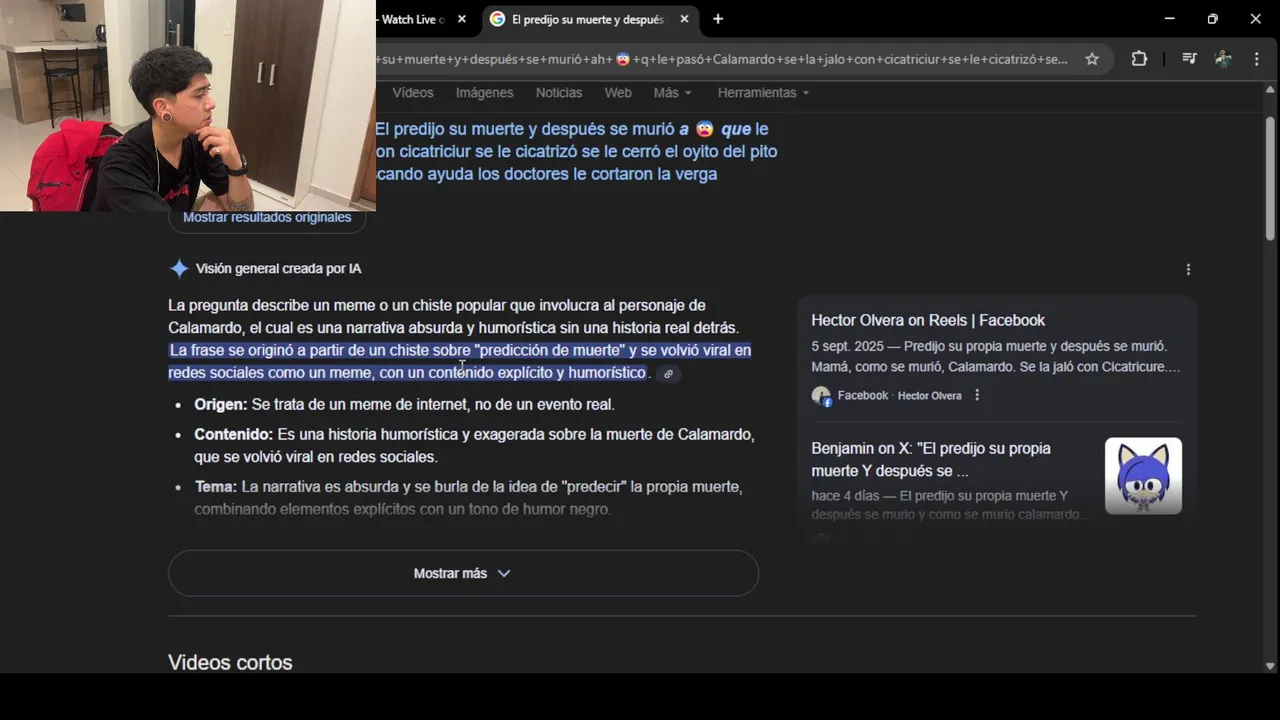Click the Tema bullet text

click(468, 498)
